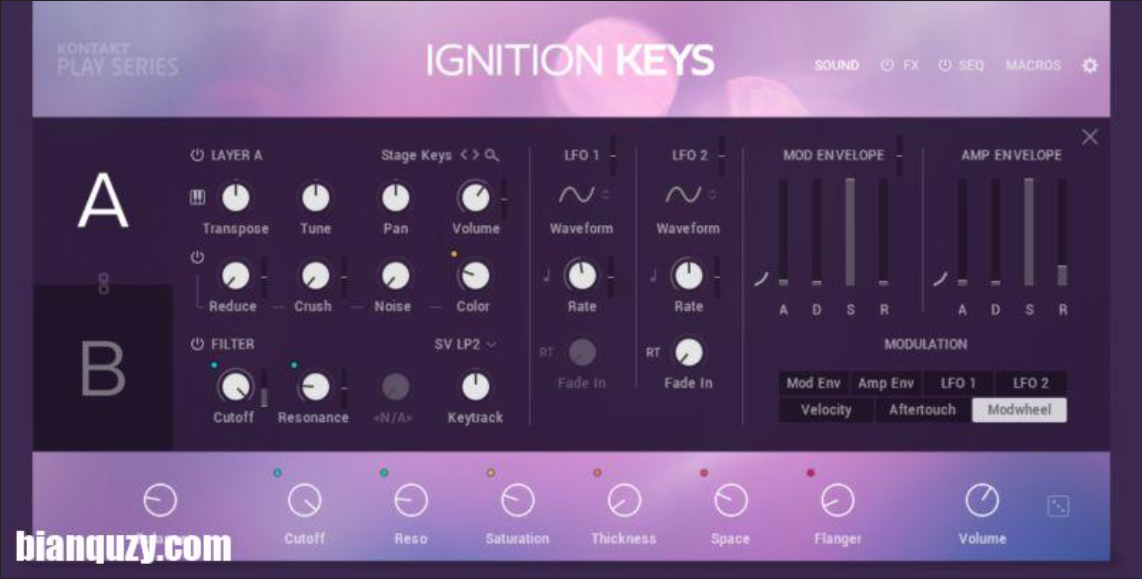Image resolution: width=1142 pixels, height=579 pixels.
Task: Click the LFO 2 sine waveform icon
Action: click(x=682, y=194)
